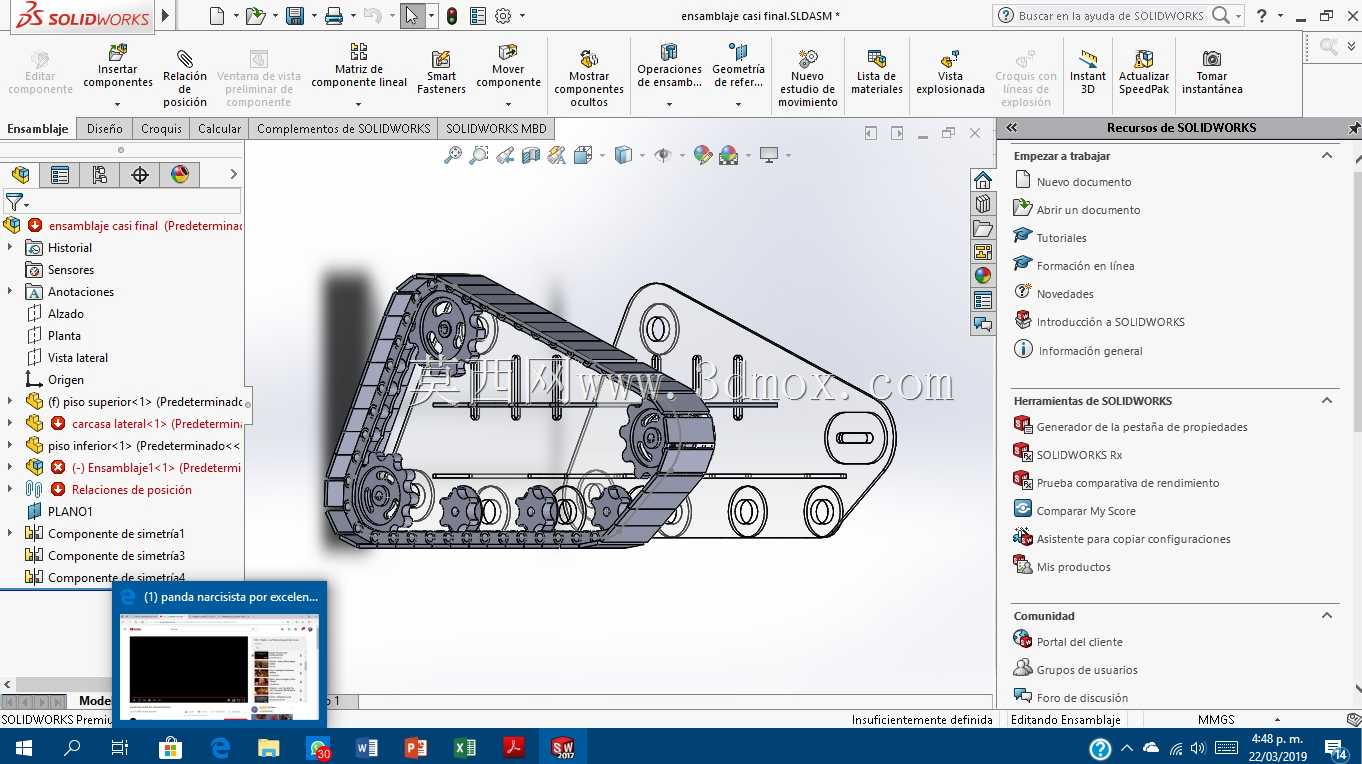Viewport: 1362px width, 764px height.
Task: Expand Relaciones de posición node
Action: point(10,489)
